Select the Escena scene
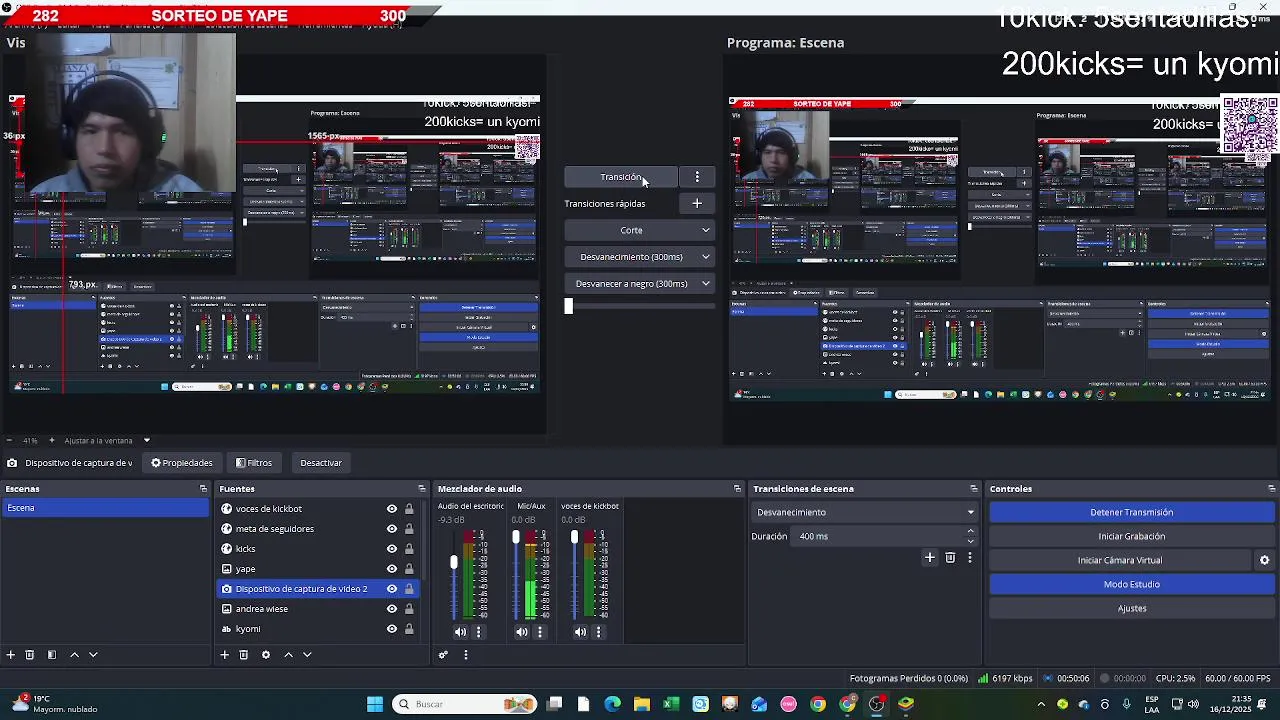This screenshot has width=1280, height=720. click(x=106, y=508)
